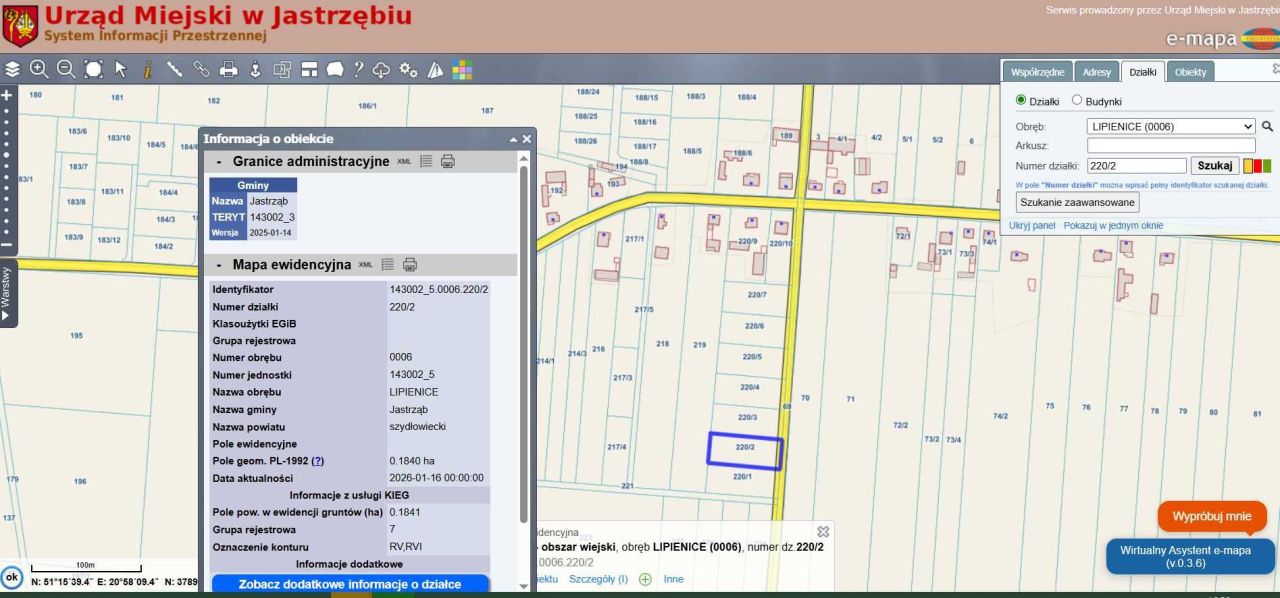The width and height of the screenshot is (1280, 598).
Task: Export Mapa ewidencyjna as XML
Action: coord(365,265)
